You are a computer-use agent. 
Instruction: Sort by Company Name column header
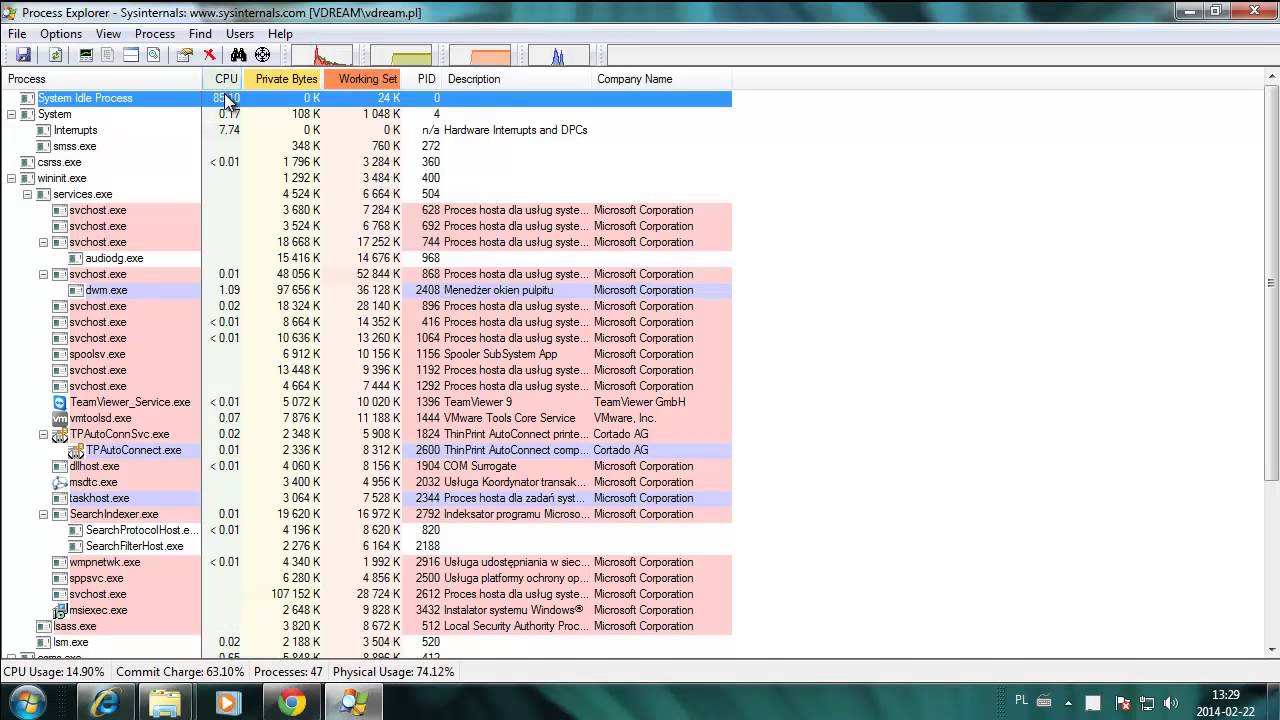pos(663,79)
